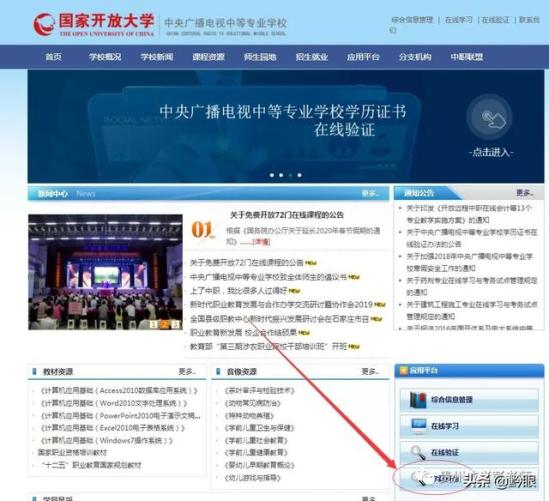Select the first banner carousel dot
The height and width of the screenshot is (501, 549).
pyautogui.click(x=272, y=175)
